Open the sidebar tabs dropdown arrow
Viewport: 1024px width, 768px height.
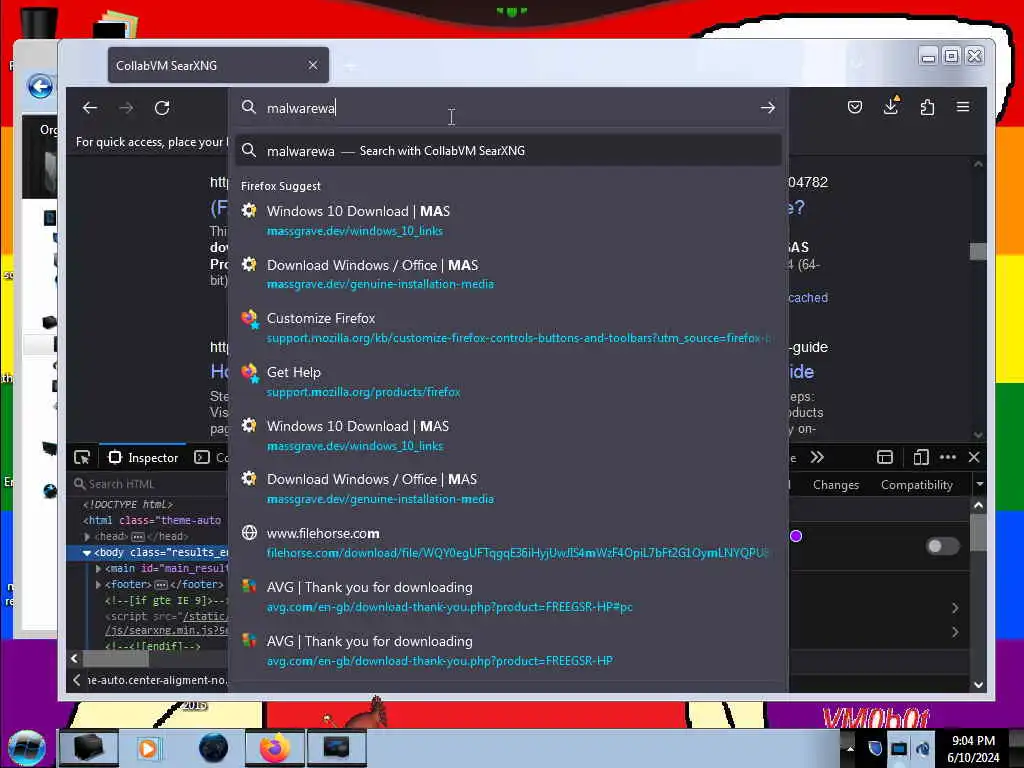(979, 484)
